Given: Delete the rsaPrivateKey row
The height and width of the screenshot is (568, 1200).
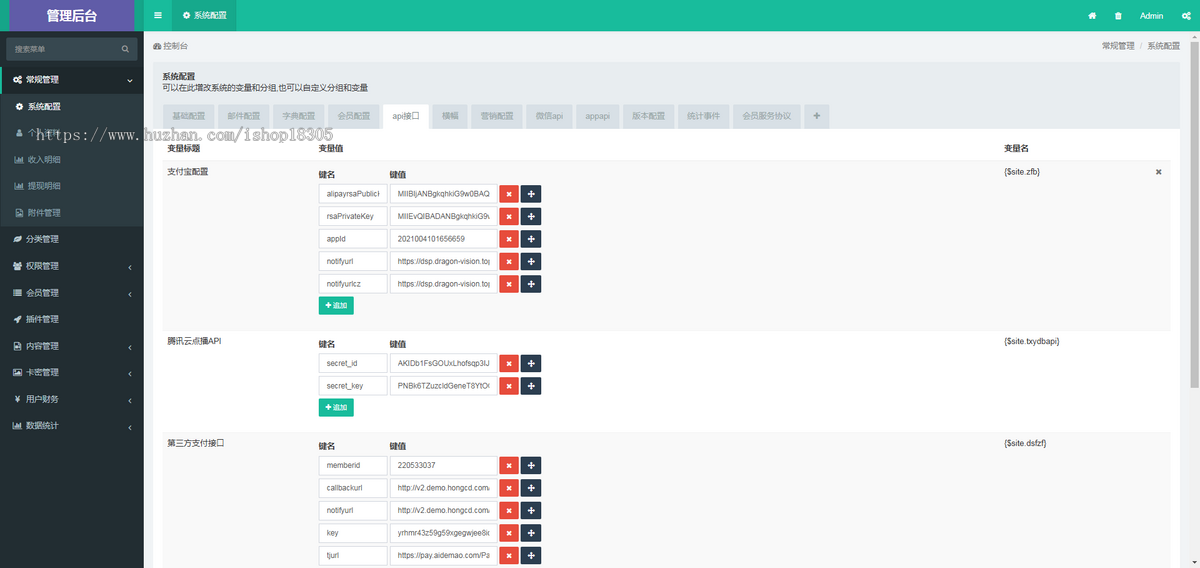Looking at the screenshot, I should (x=508, y=216).
